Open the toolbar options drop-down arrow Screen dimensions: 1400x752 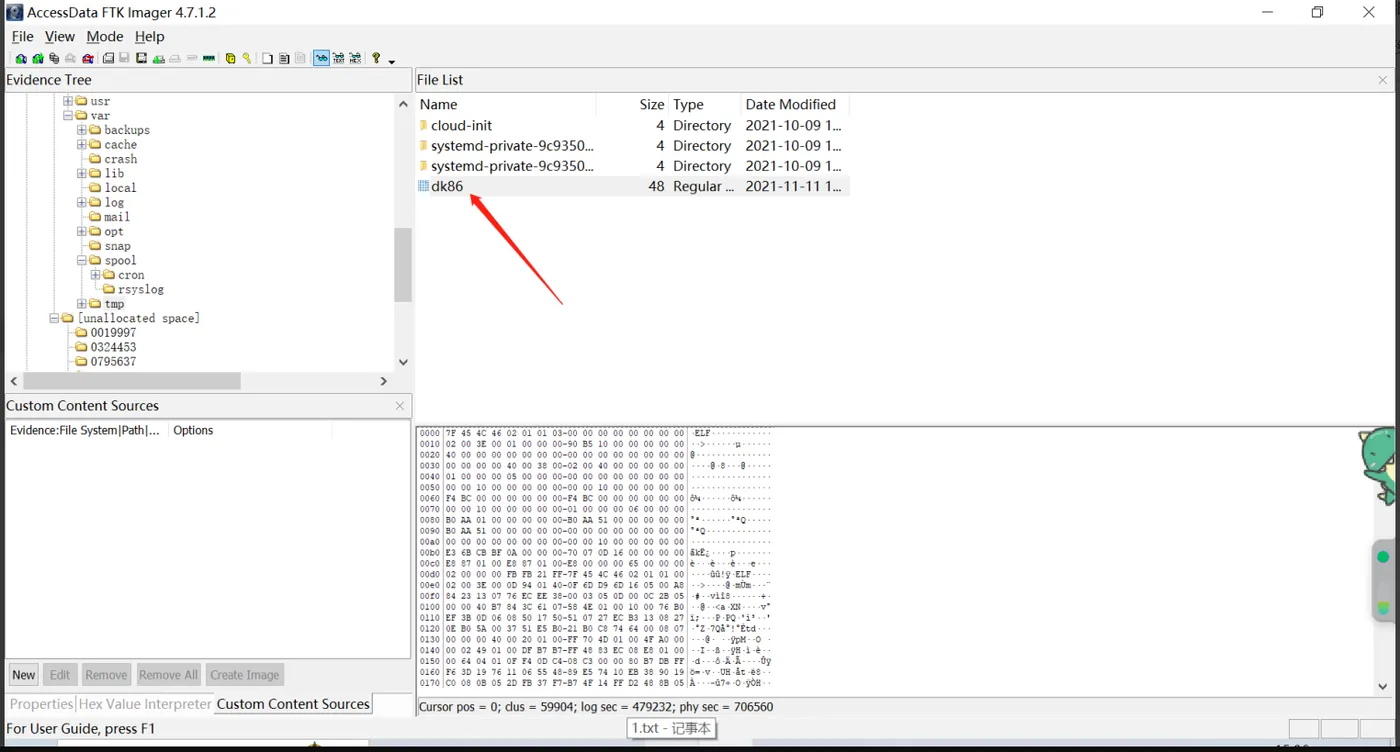(x=391, y=61)
